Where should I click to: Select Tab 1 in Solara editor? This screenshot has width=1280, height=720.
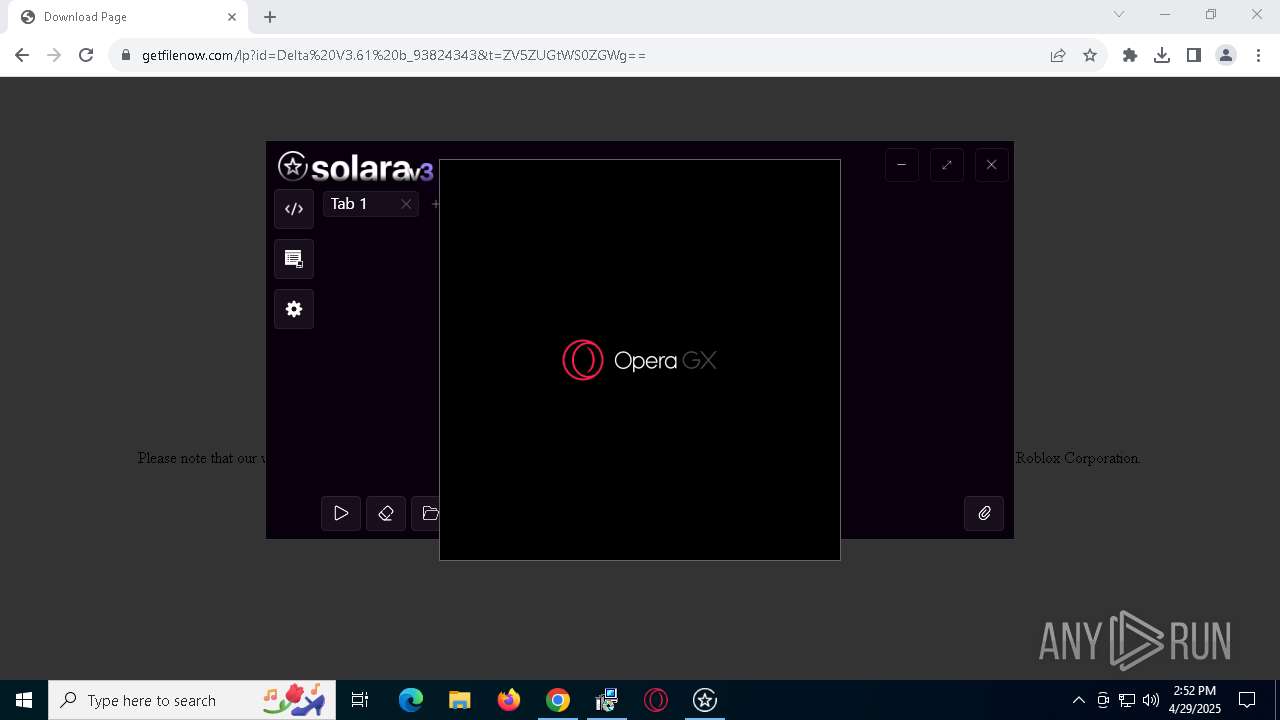point(360,204)
